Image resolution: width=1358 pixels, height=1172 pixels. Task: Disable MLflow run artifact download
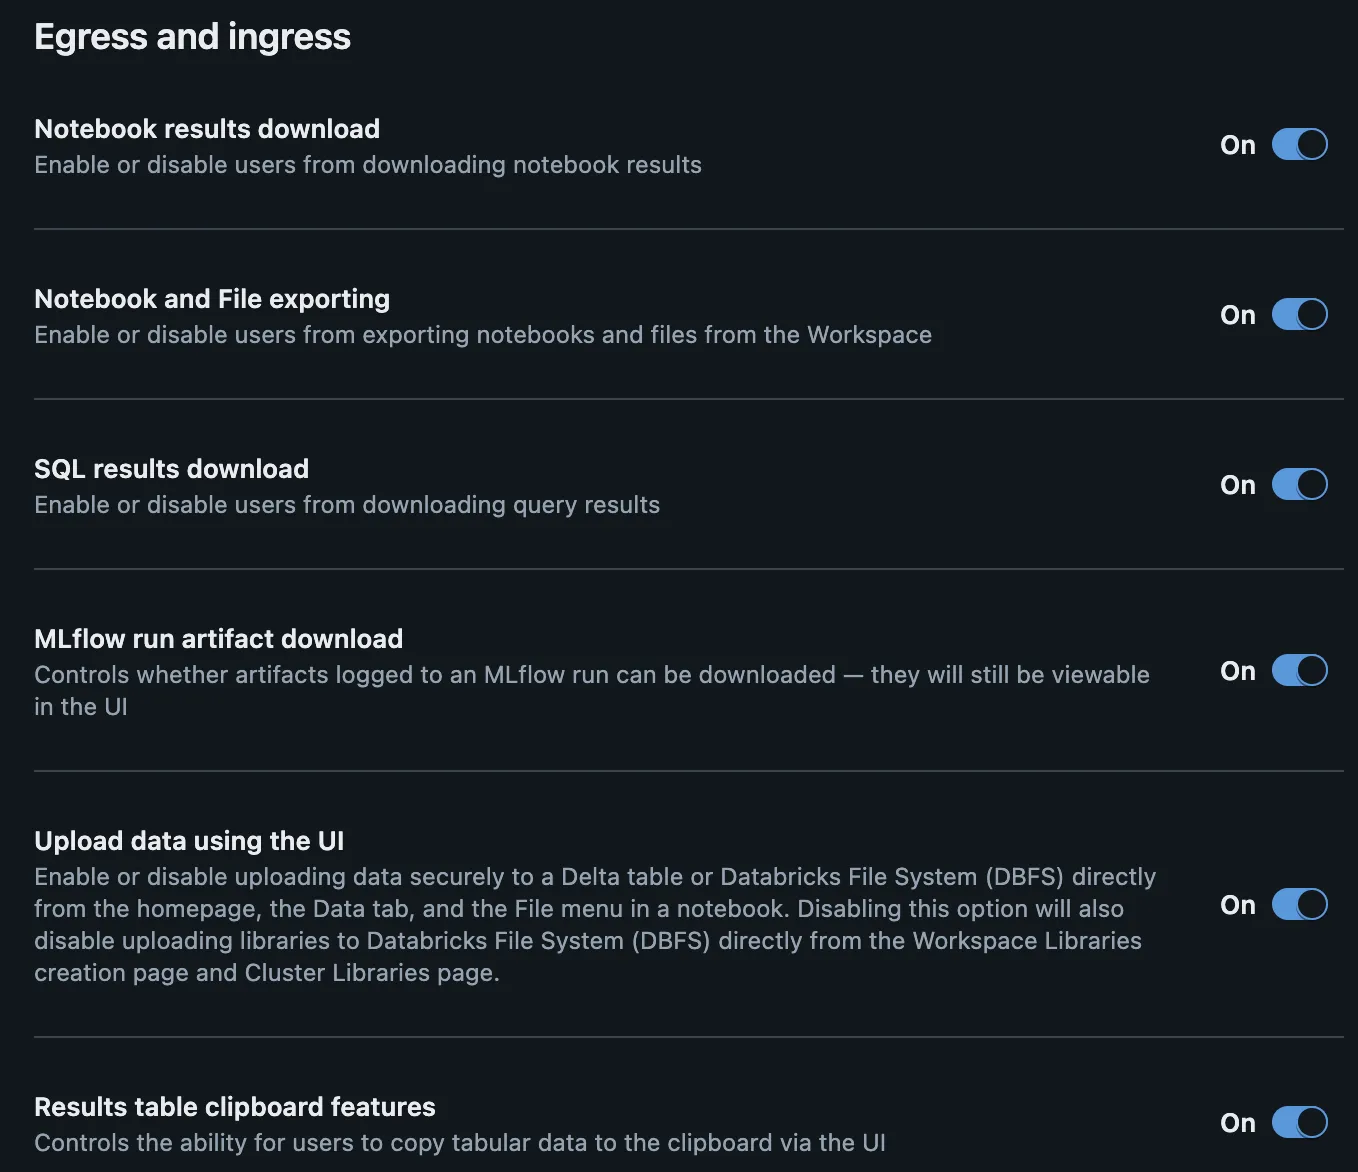click(1300, 670)
